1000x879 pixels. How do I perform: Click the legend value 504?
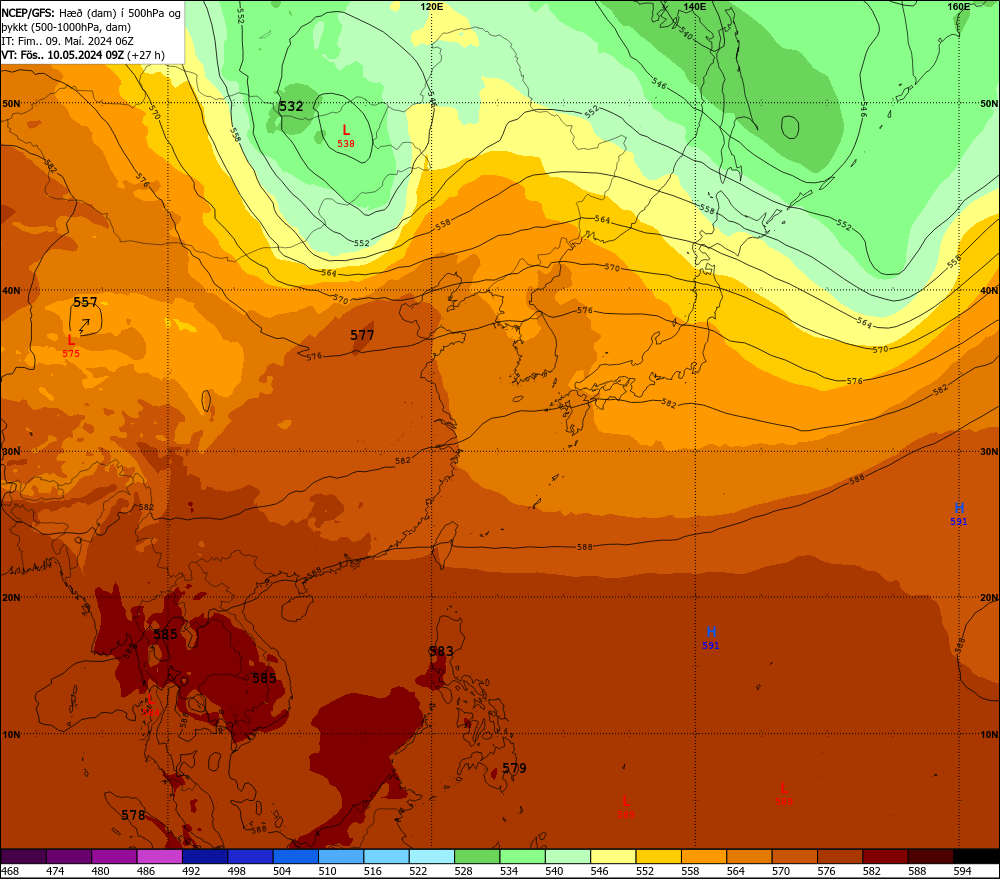(282, 871)
